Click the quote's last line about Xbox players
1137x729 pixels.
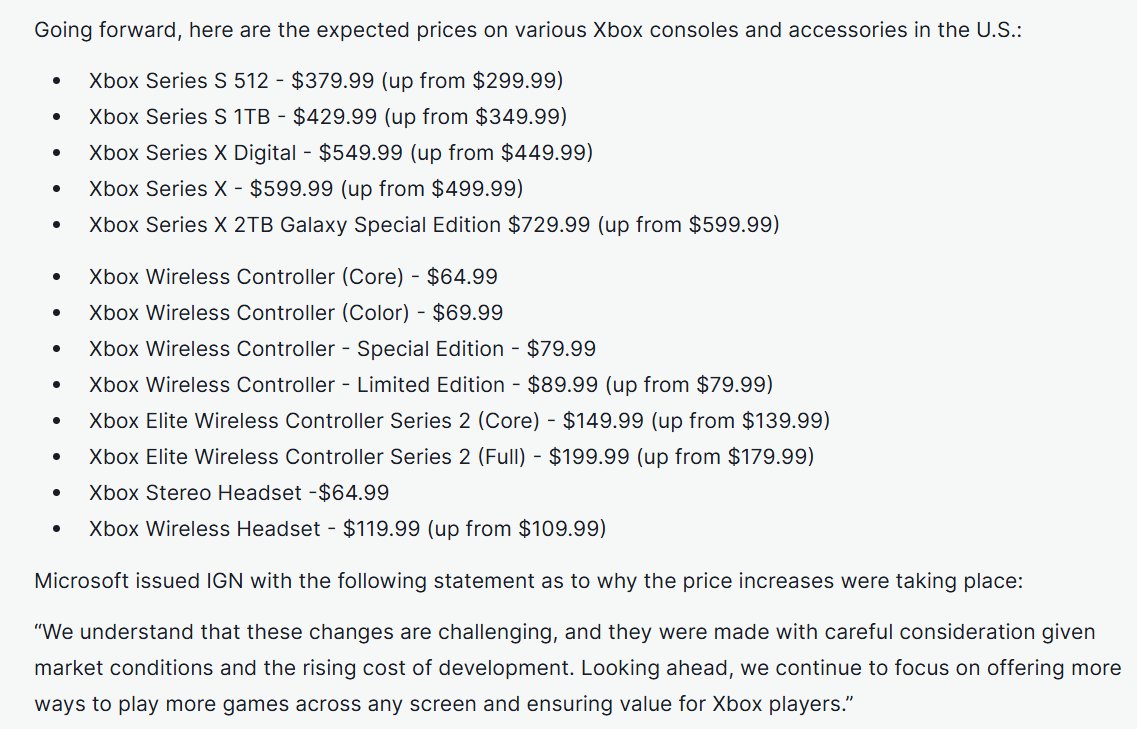click(x=445, y=704)
